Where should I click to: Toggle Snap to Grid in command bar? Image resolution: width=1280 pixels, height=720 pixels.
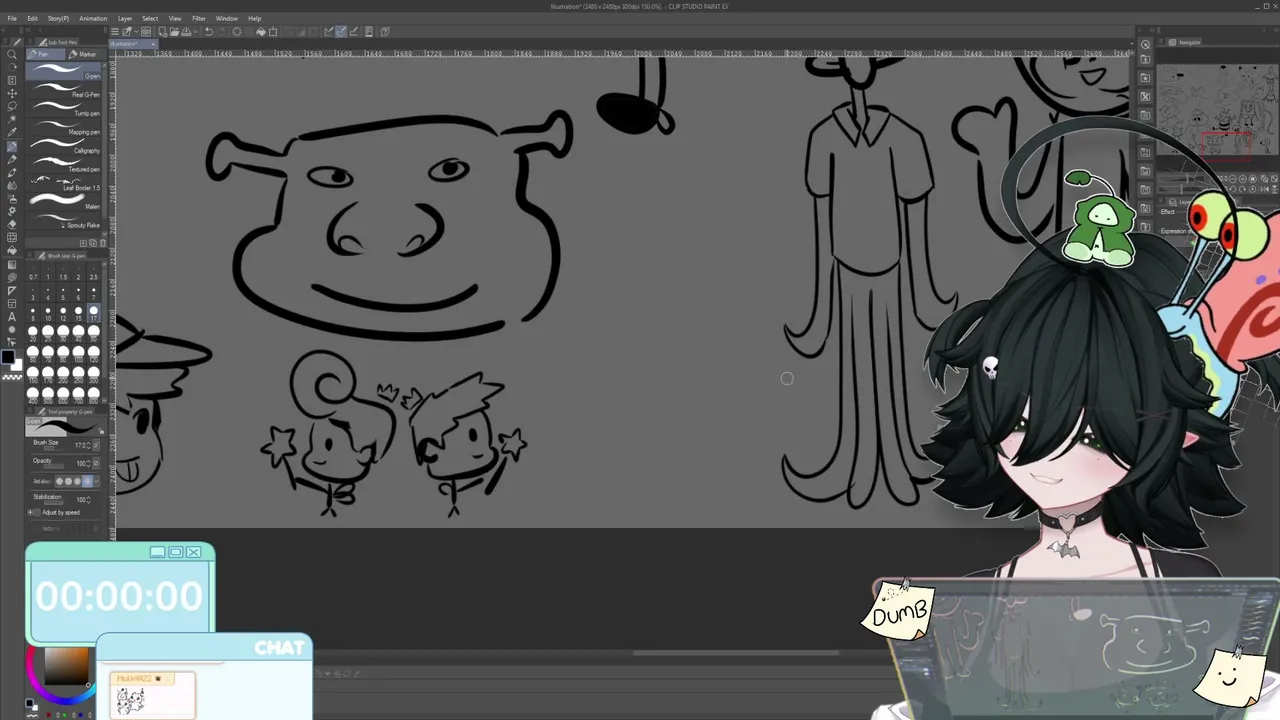[x=353, y=32]
